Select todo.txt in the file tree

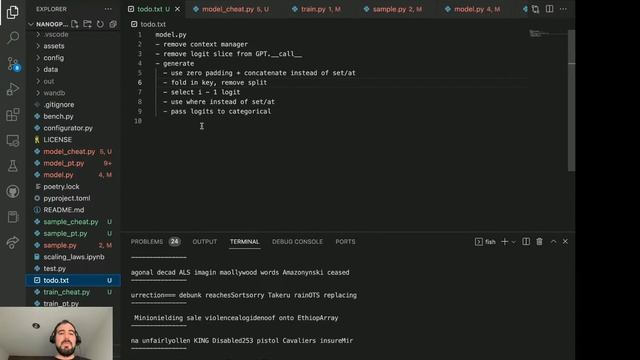pyautogui.click(x=73, y=280)
